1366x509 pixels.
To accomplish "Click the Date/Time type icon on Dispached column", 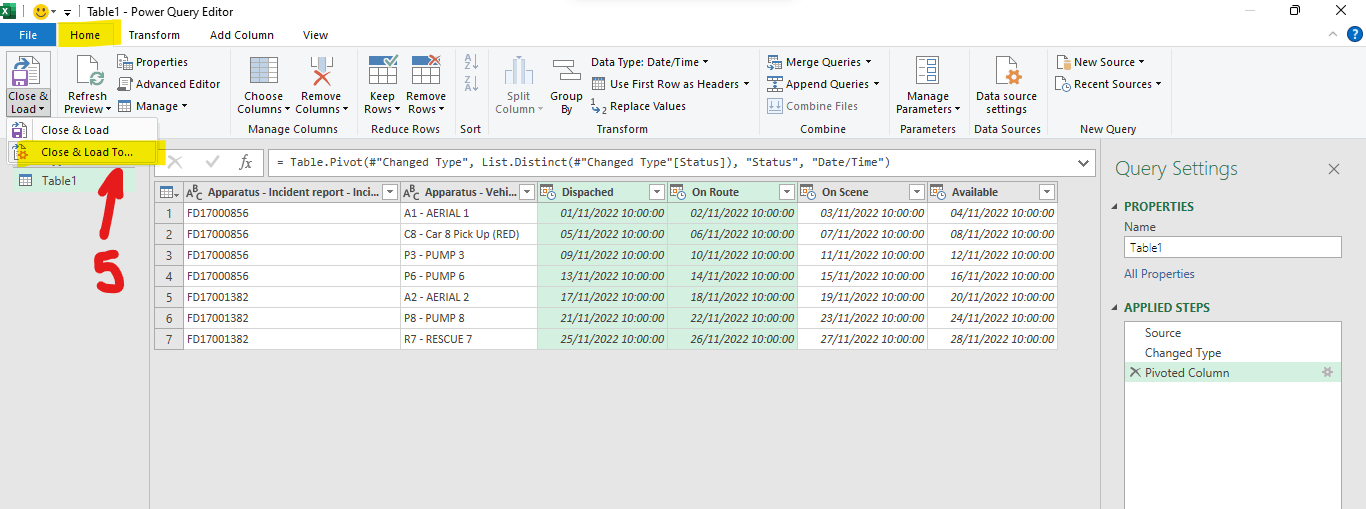I will click(x=548, y=192).
